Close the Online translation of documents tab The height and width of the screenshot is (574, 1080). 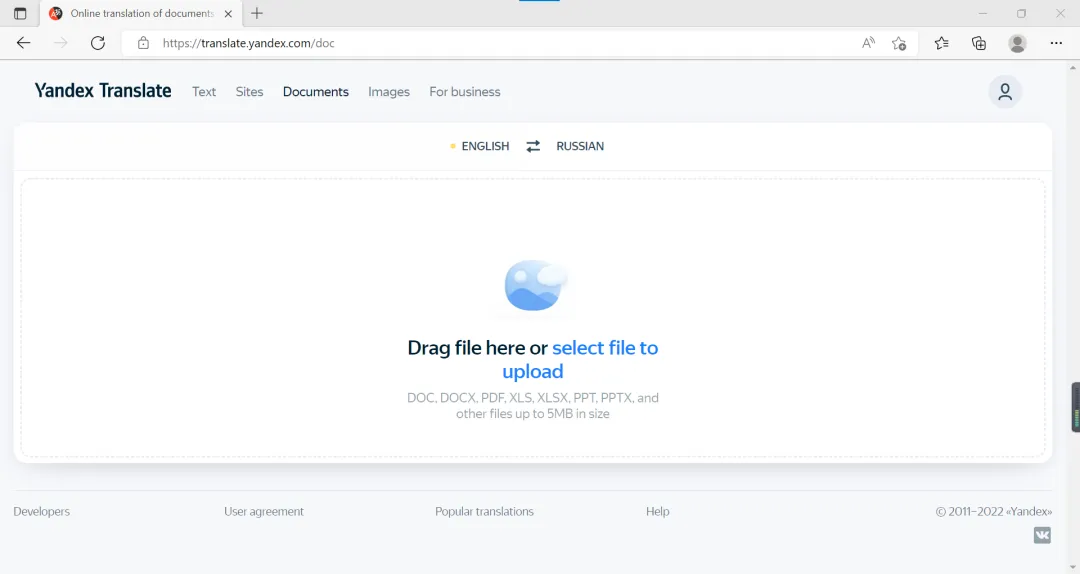[x=228, y=13]
